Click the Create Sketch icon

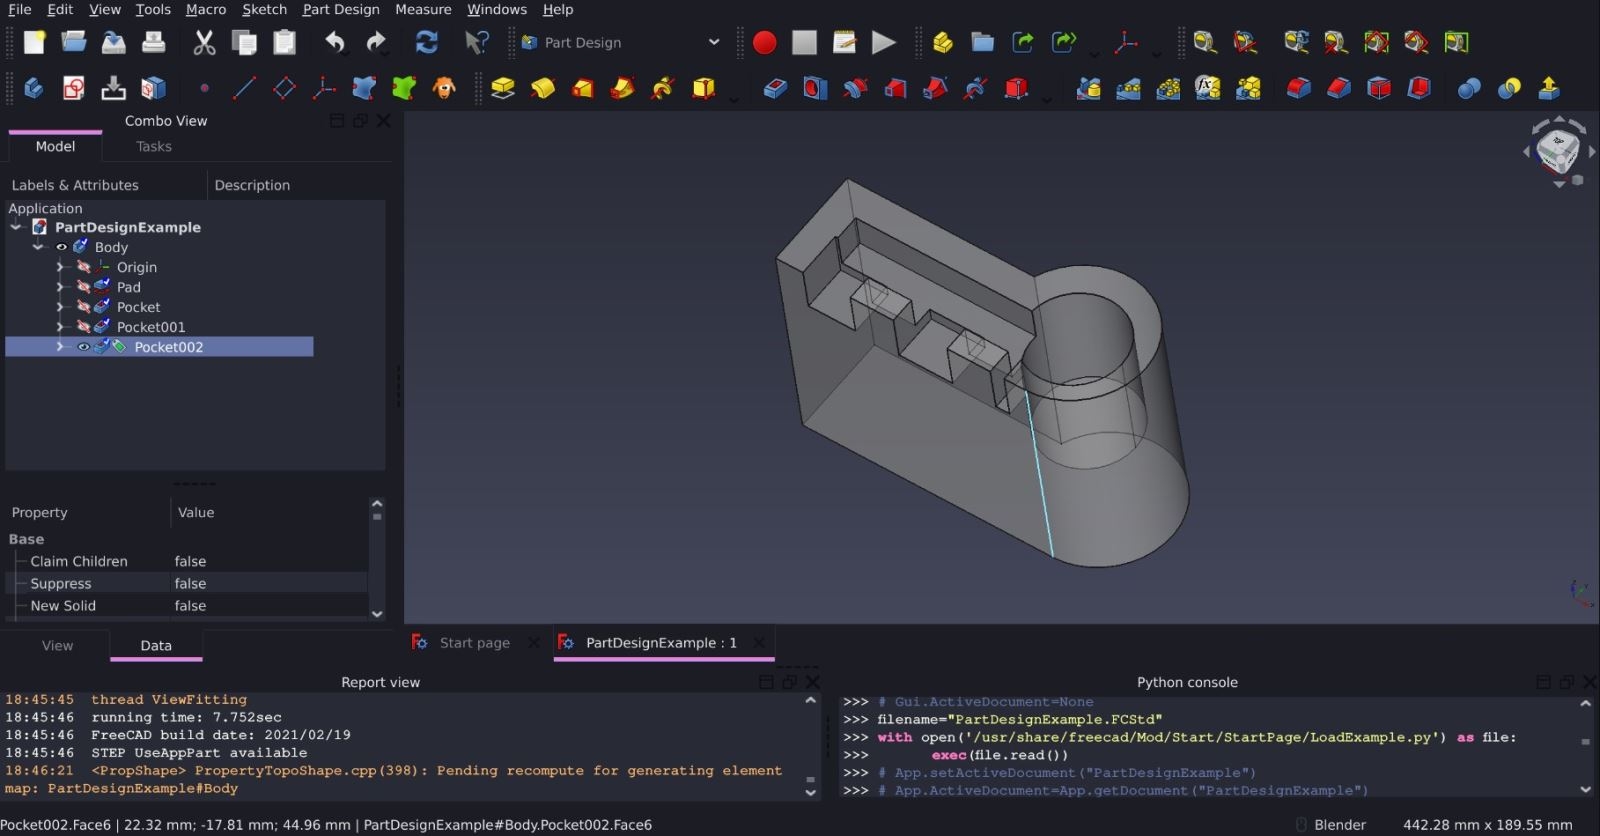(x=73, y=89)
